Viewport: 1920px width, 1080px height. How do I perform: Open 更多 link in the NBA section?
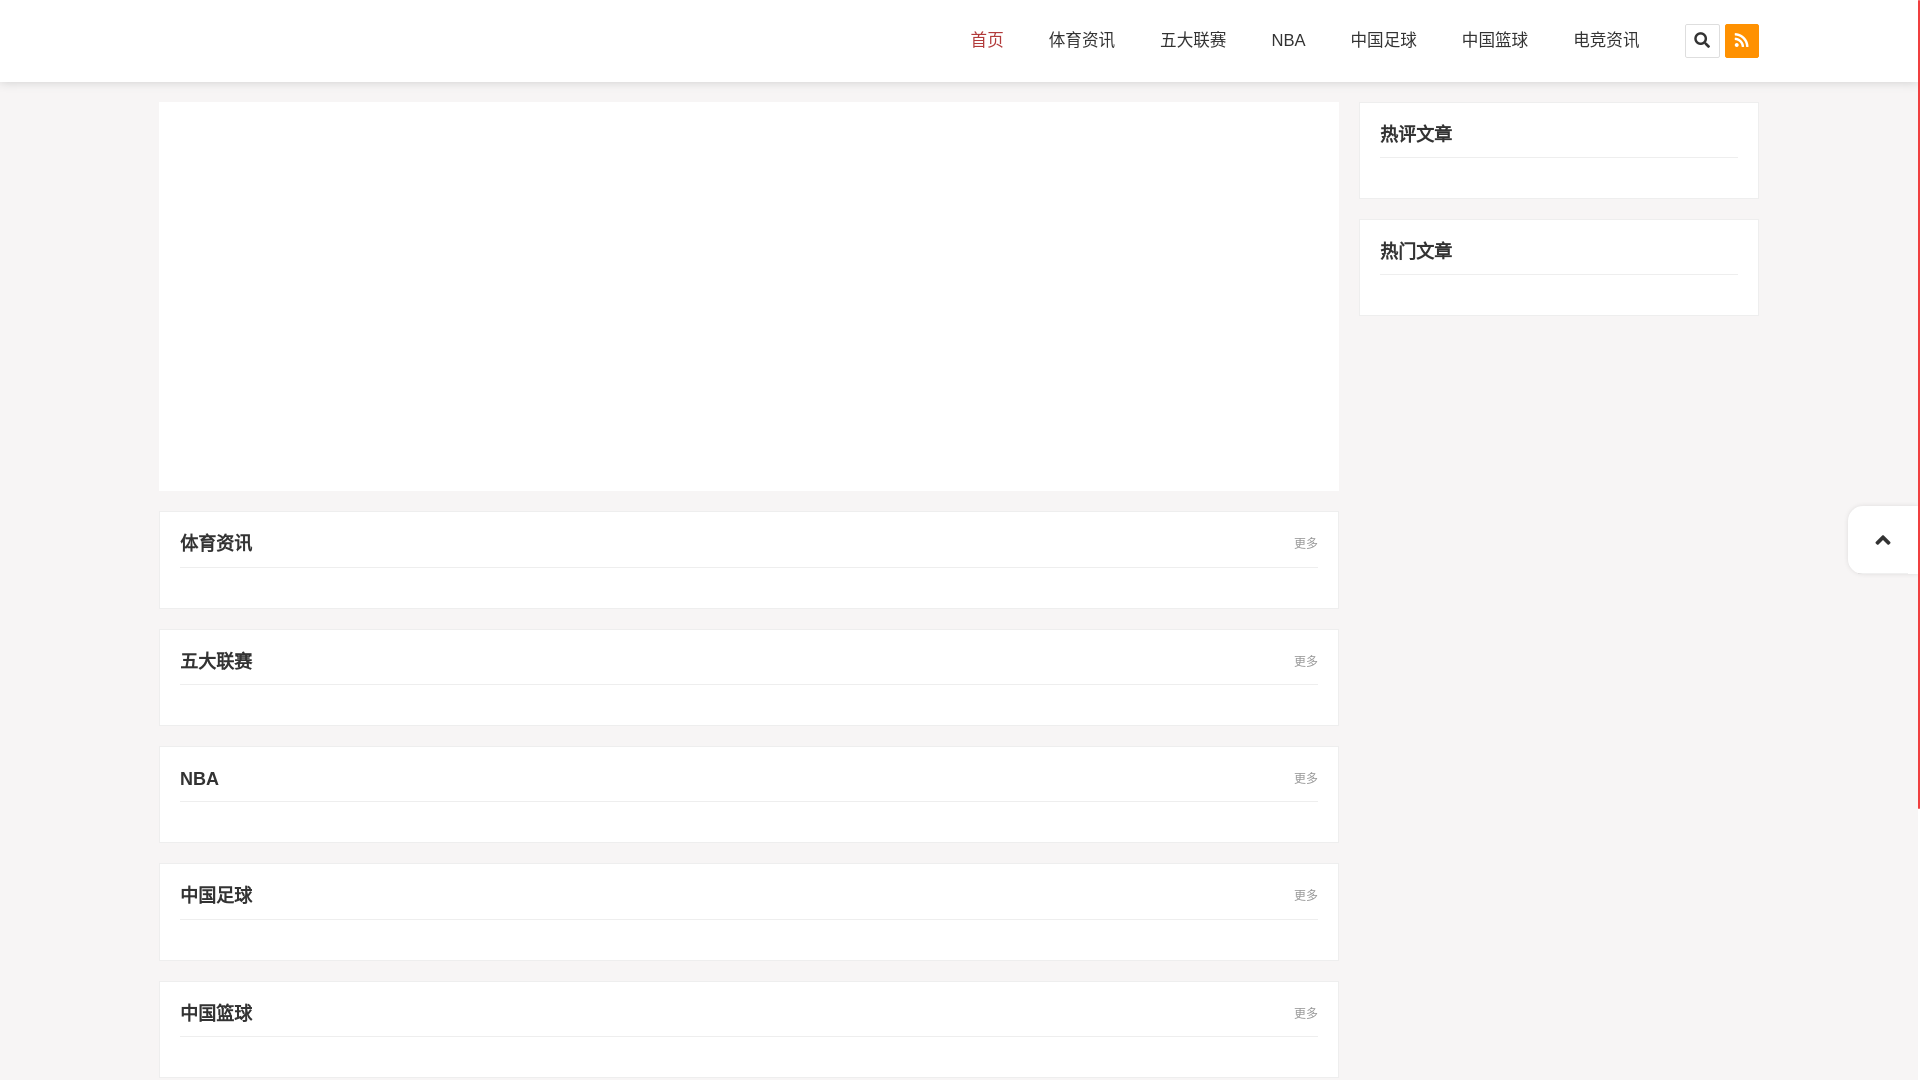pyautogui.click(x=1305, y=778)
